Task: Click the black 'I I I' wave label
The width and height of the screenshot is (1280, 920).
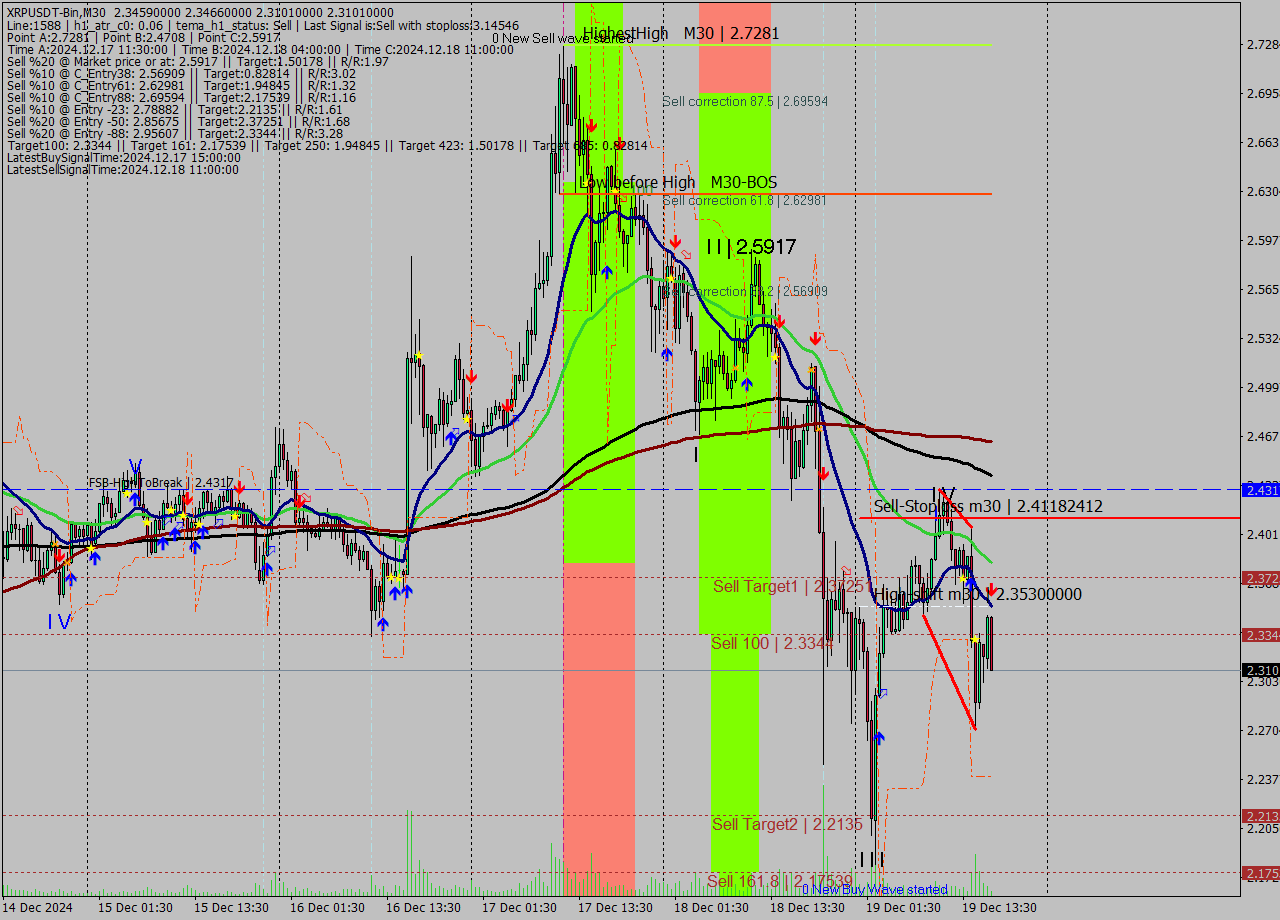Action: tap(871, 859)
